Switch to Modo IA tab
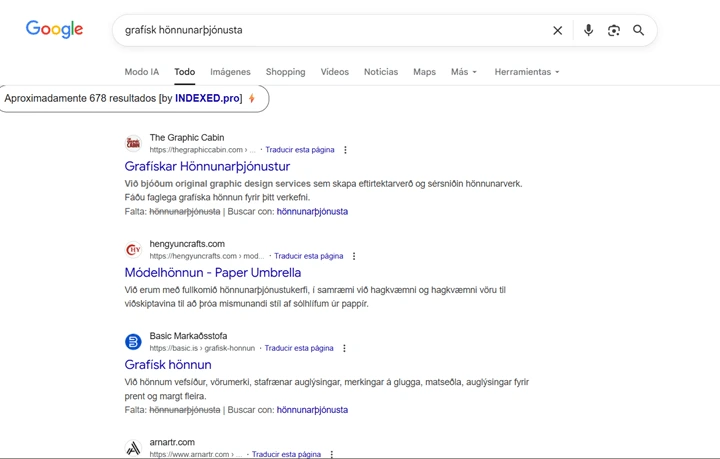720x459 pixels. coord(142,72)
